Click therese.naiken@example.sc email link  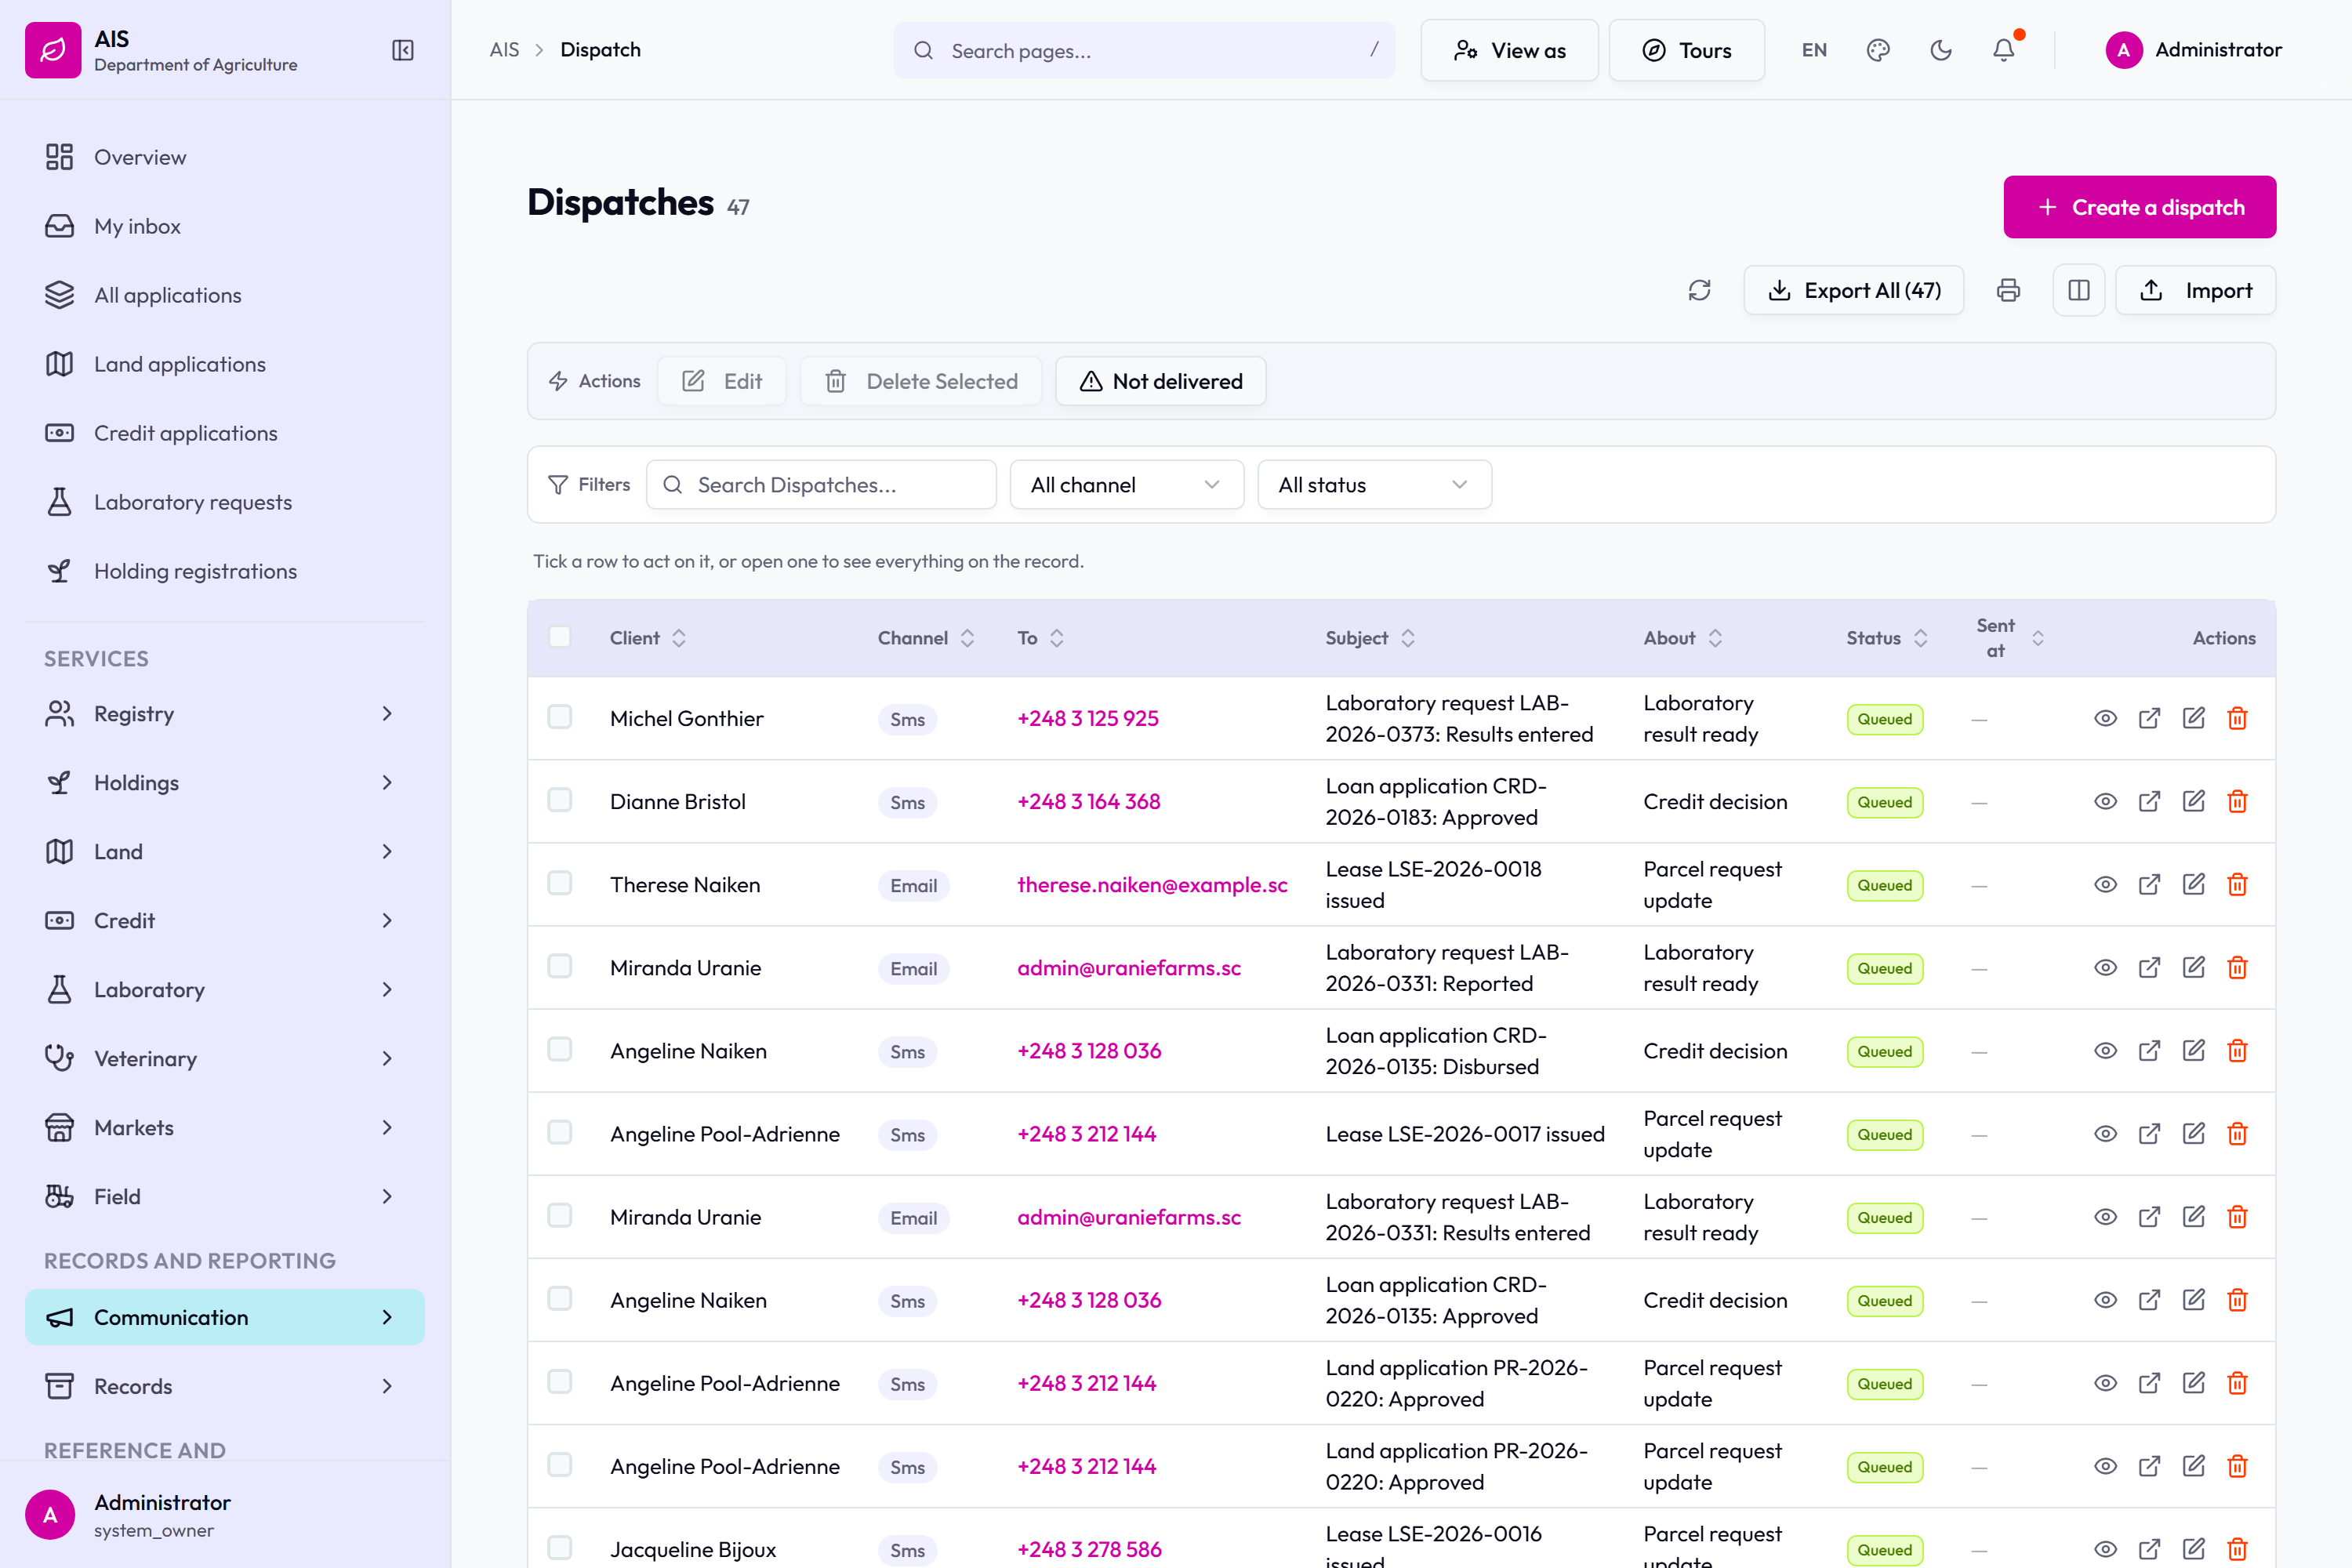pyautogui.click(x=1152, y=885)
